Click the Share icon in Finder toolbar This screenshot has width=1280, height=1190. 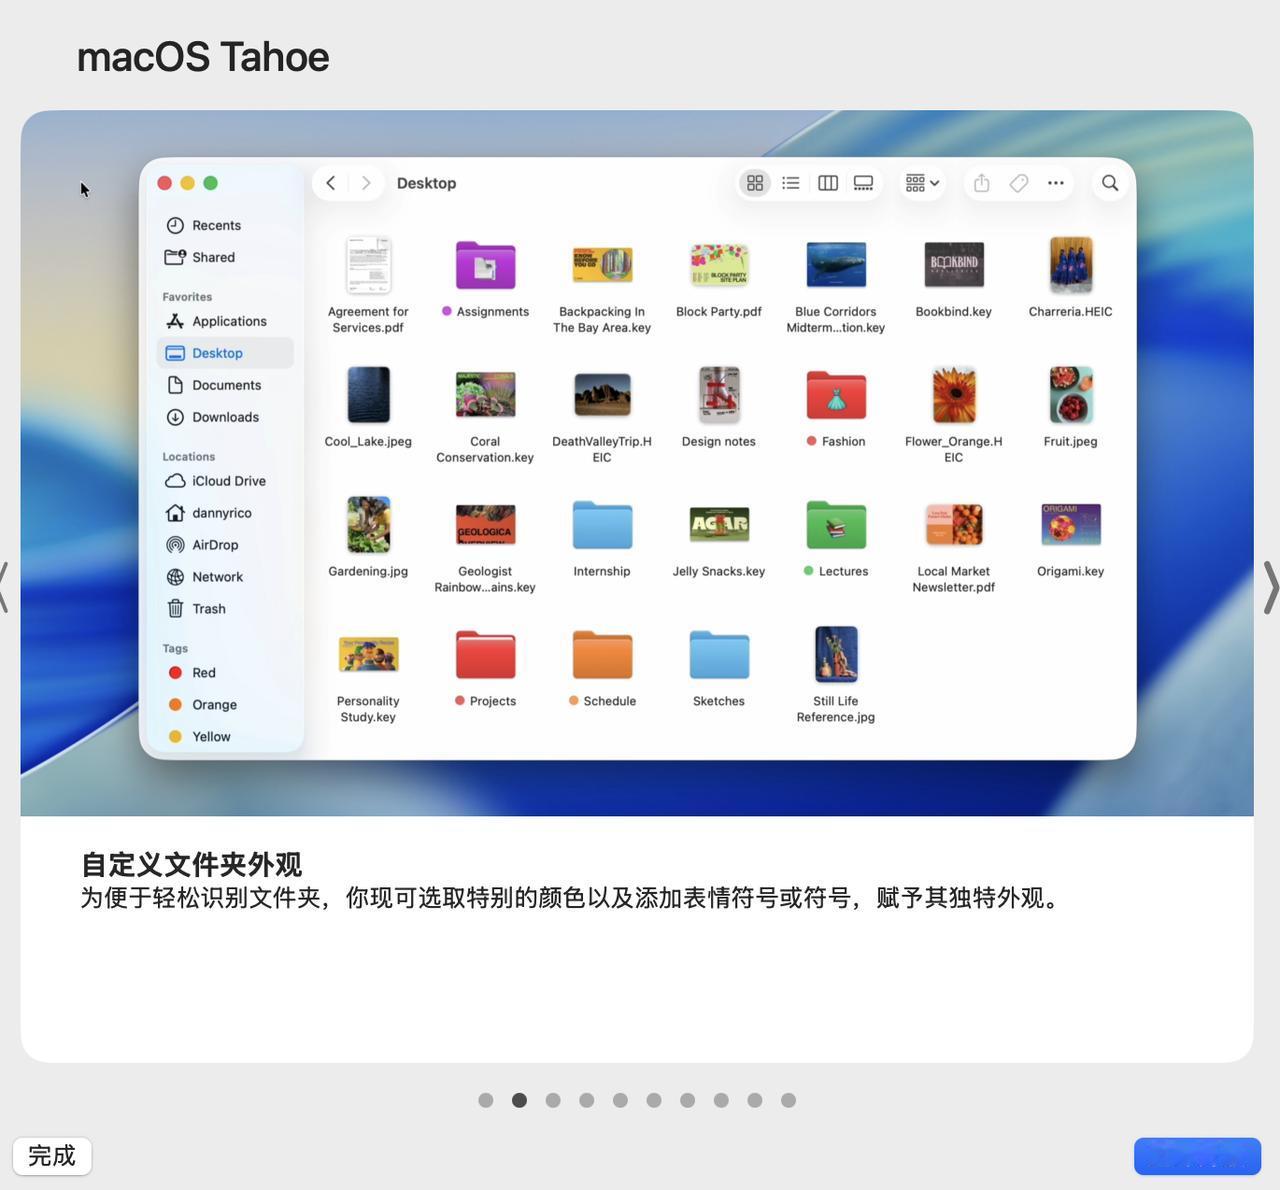(x=982, y=183)
